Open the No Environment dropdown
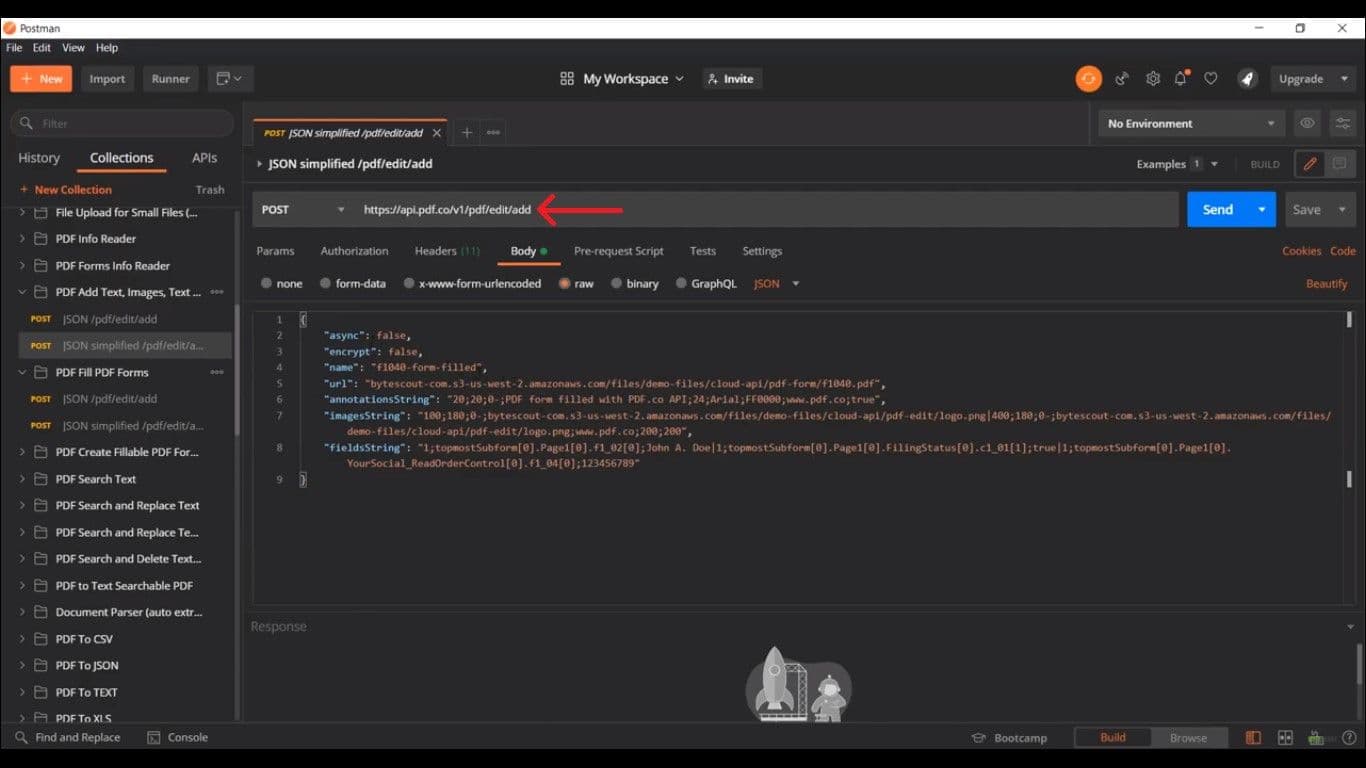The height and width of the screenshot is (768, 1366). 1190,124
